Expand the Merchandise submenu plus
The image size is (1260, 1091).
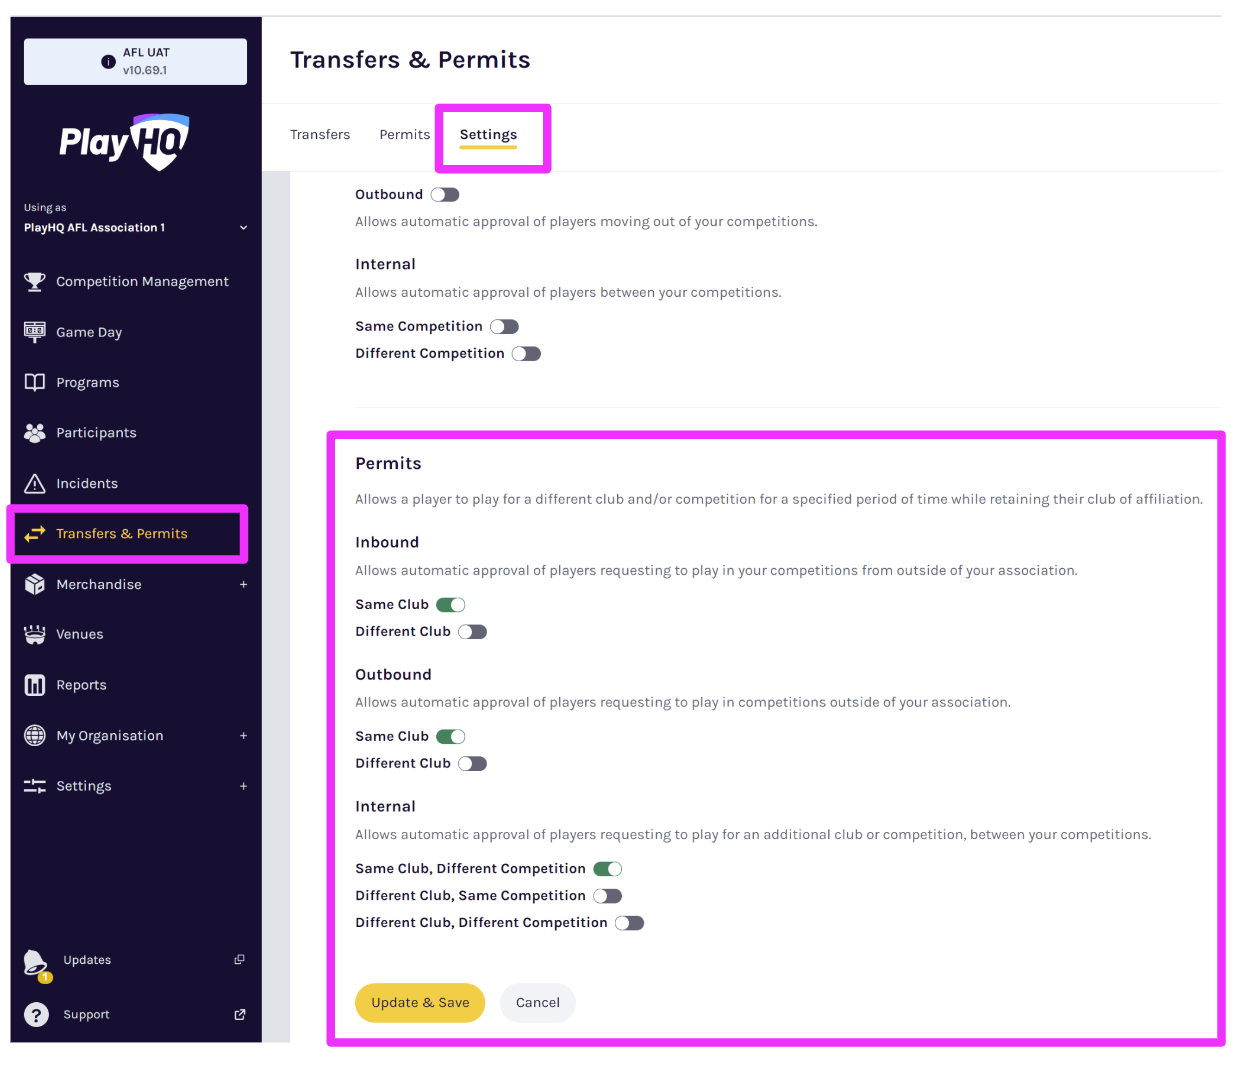243,585
